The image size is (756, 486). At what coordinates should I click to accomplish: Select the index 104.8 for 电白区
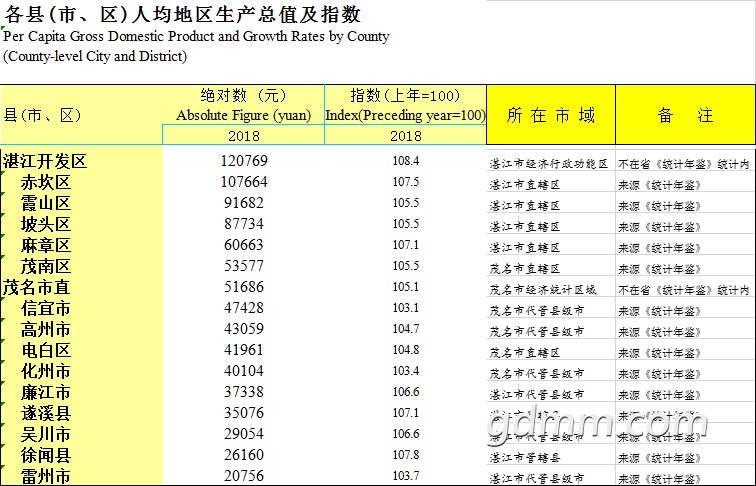pyautogui.click(x=406, y=350)
